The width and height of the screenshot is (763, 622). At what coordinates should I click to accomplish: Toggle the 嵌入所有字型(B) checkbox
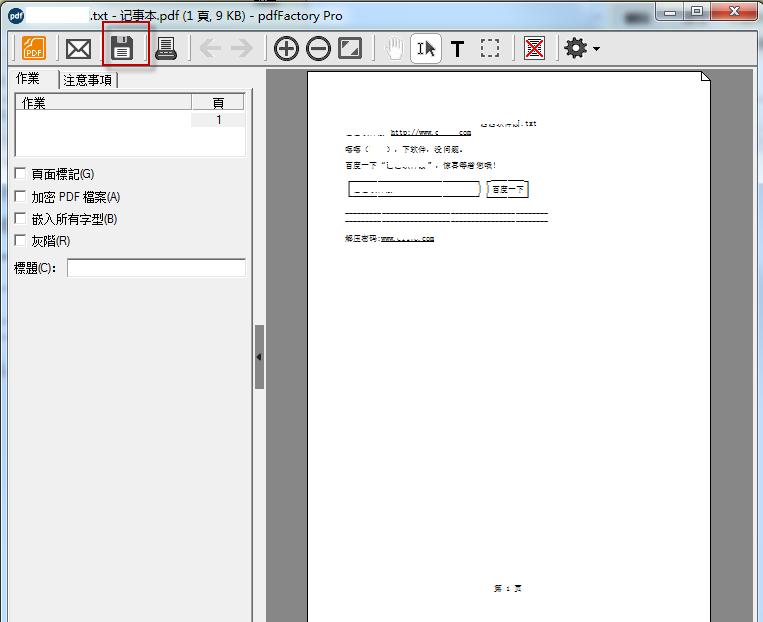point(21,218)
